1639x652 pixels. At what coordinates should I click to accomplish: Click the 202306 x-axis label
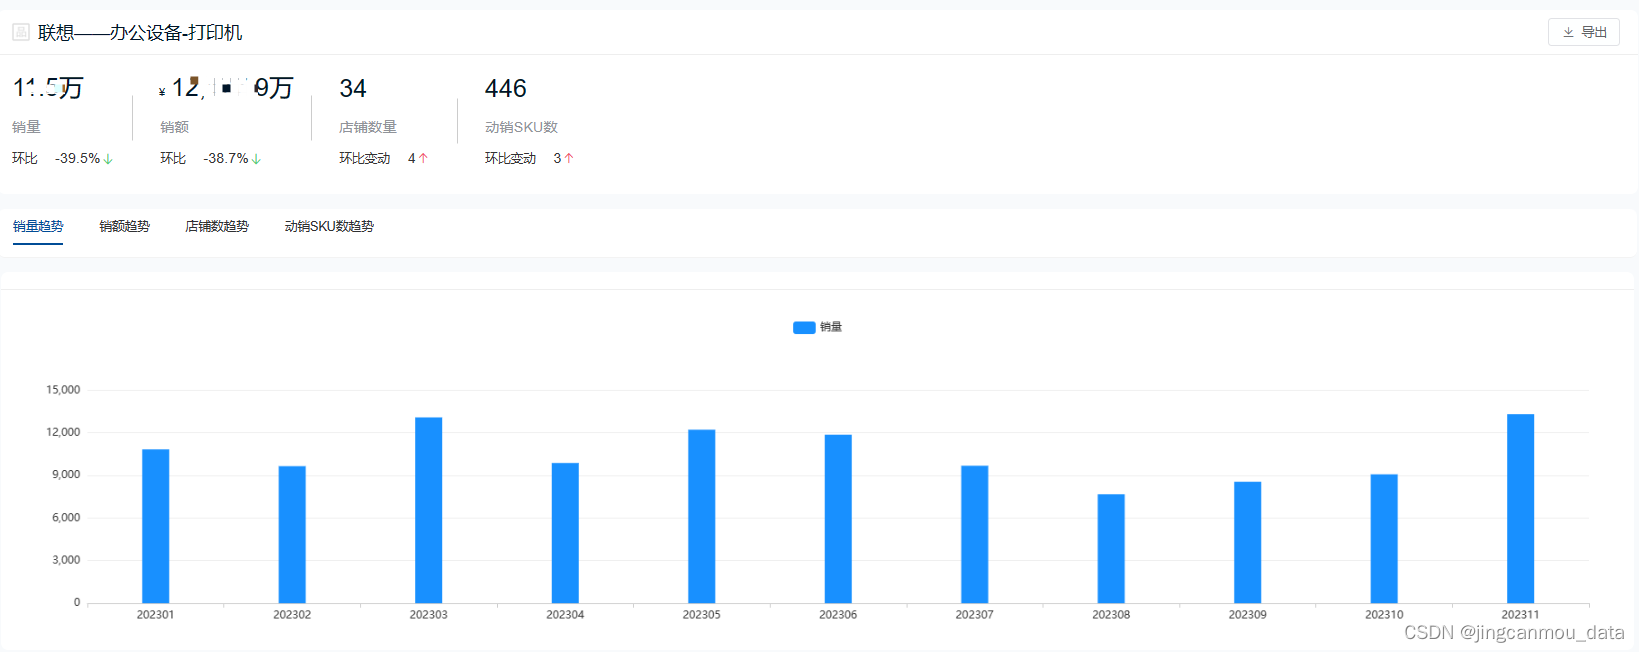point(838,615)
